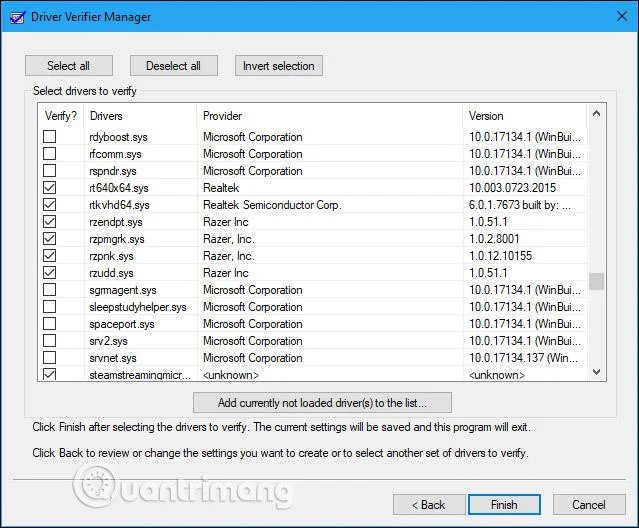
Task: Uncheck the rzendpt.sys checkbox
Action: (x=50, y=222)
